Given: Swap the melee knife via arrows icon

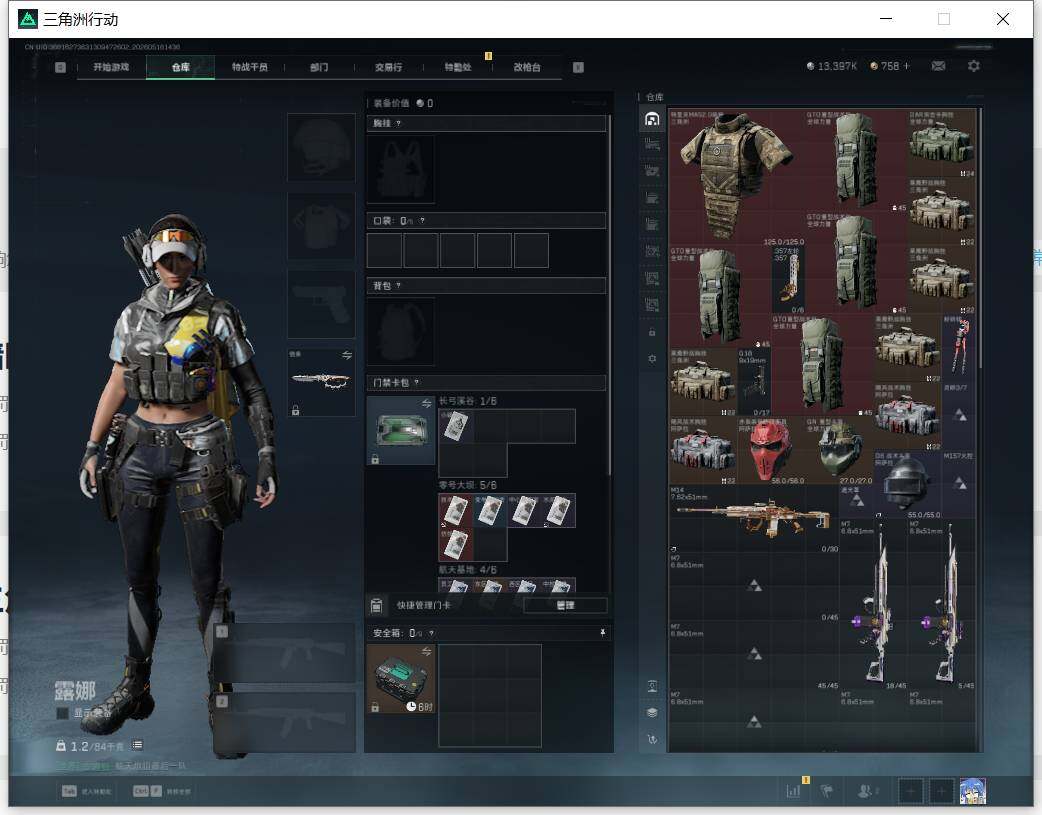Looking at the screenshot, I should [346, 356].
